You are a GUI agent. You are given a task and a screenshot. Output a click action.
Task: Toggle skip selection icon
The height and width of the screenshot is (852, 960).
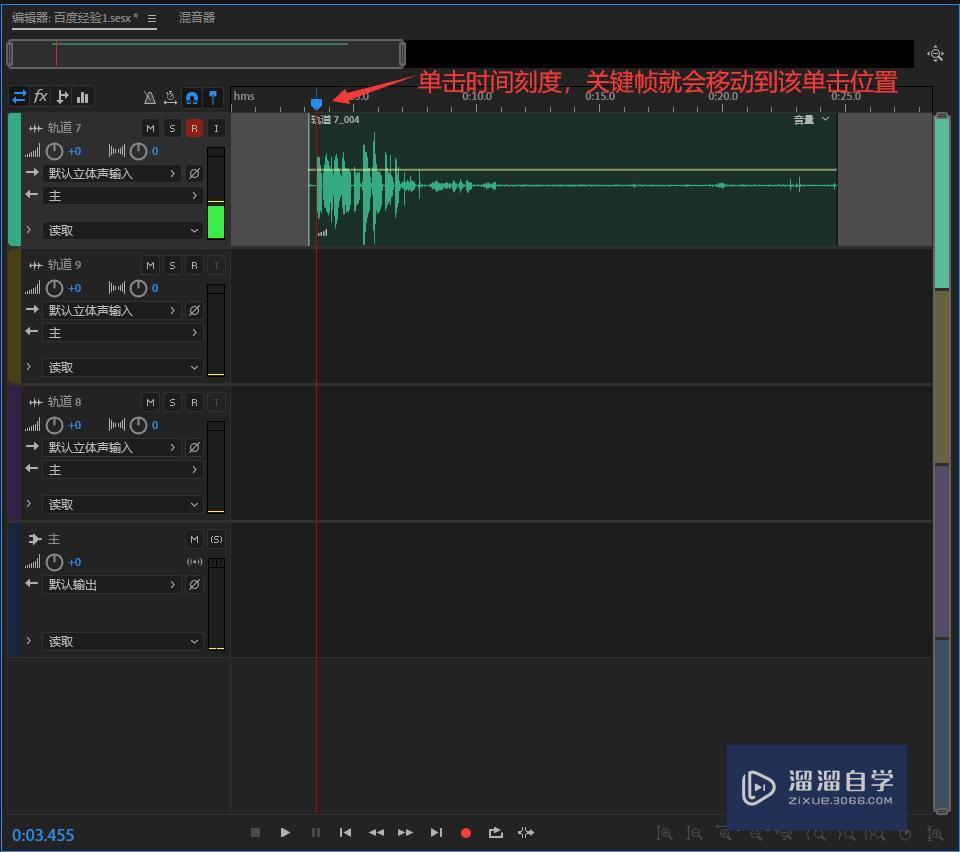(526, 832)
